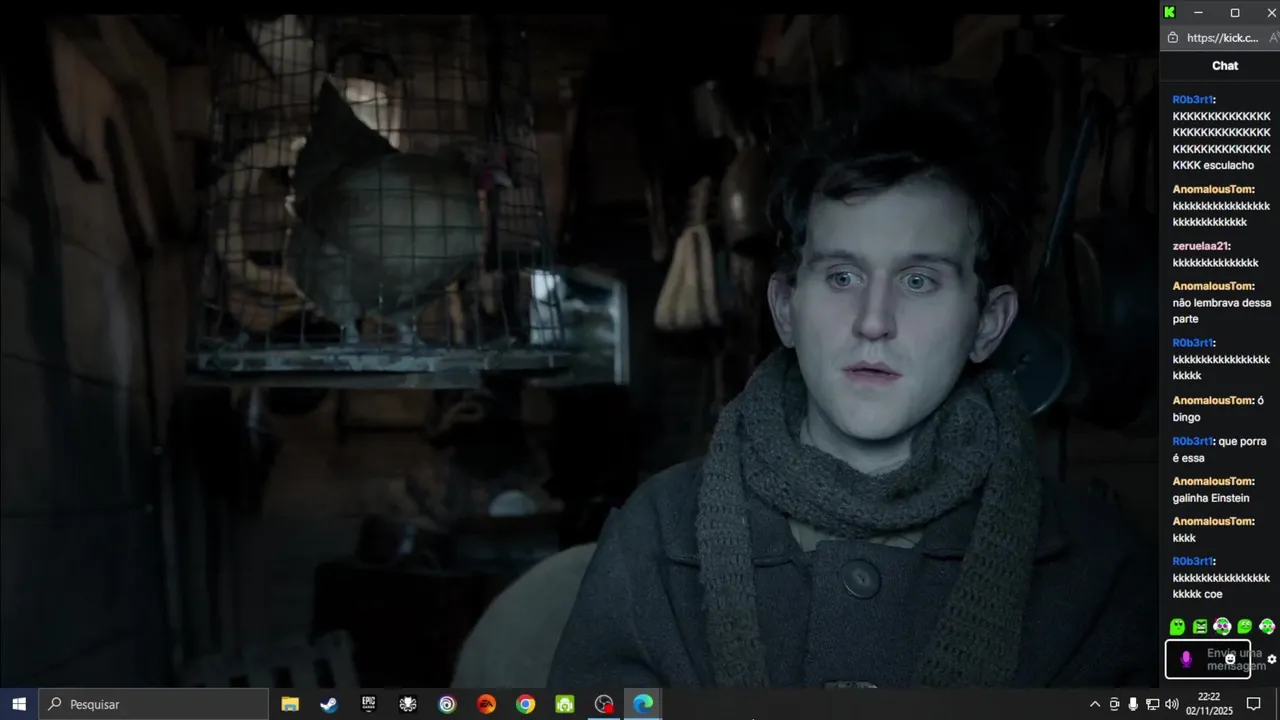Image resolution: width=1280 pixels, height=720 pixels.
Task: Open the round app icon with red badge
Action: [604, 704]
